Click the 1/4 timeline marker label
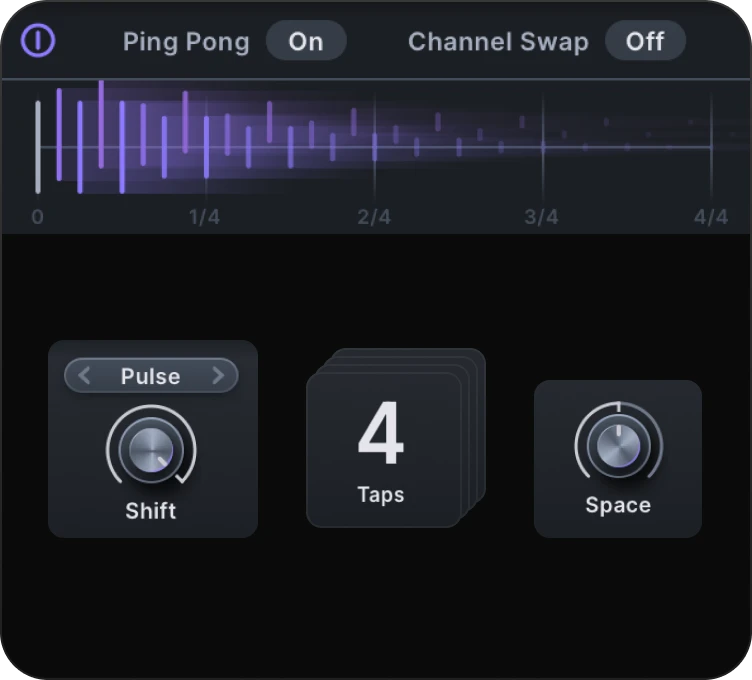752x680 pixels. (x=205, y=217)
